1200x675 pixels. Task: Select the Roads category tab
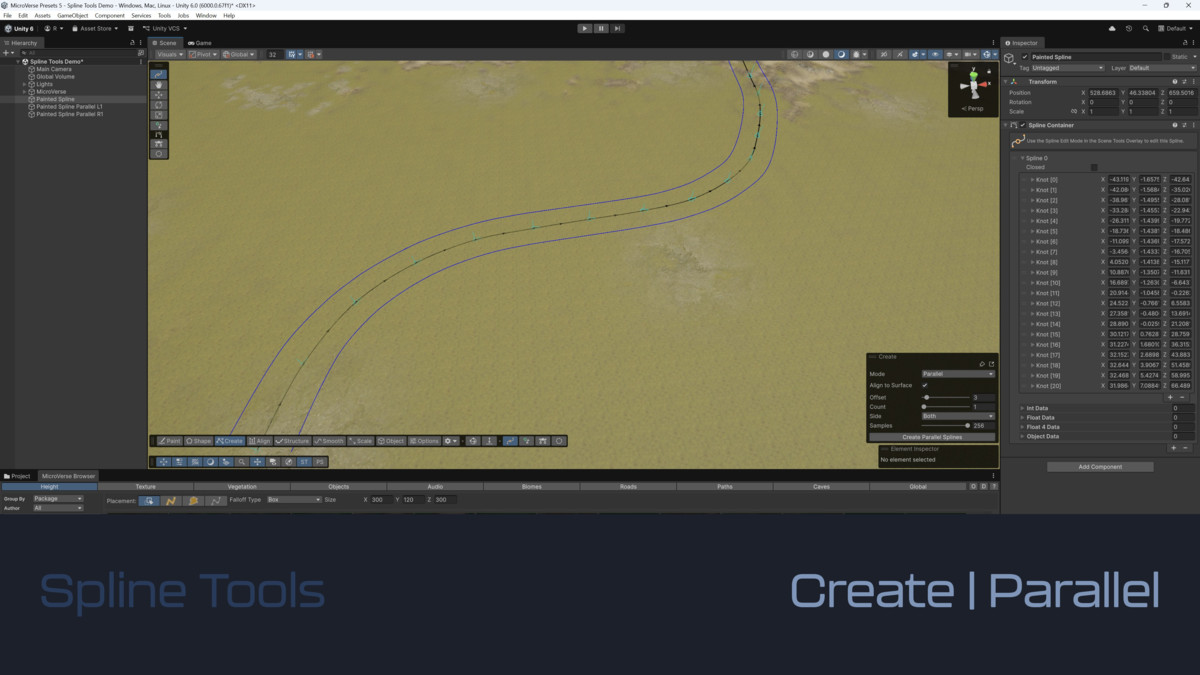[x=628, y=487]
